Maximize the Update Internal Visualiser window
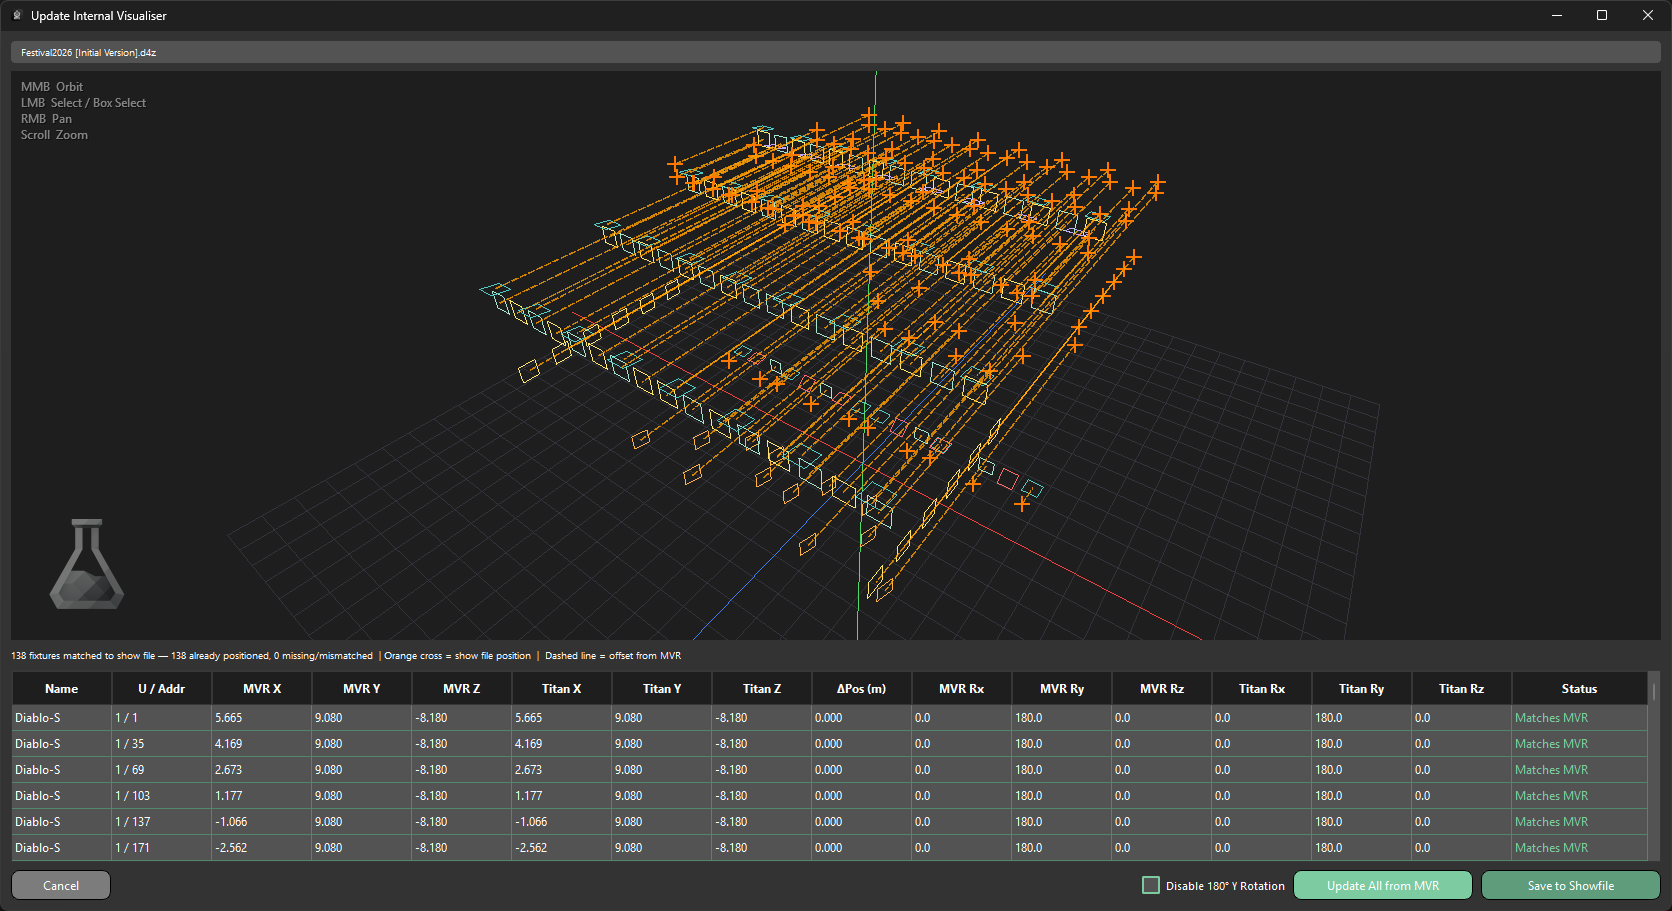Image resolution: width=1672 pixels, height=911 pixels. 1602,15
